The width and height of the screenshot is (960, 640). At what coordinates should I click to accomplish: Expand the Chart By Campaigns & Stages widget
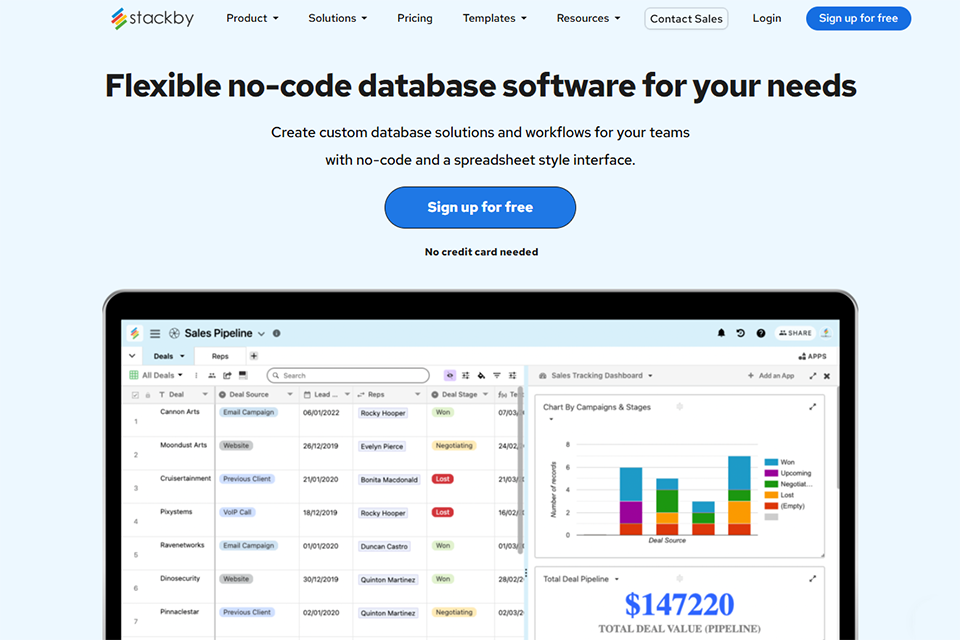(812, 407)
